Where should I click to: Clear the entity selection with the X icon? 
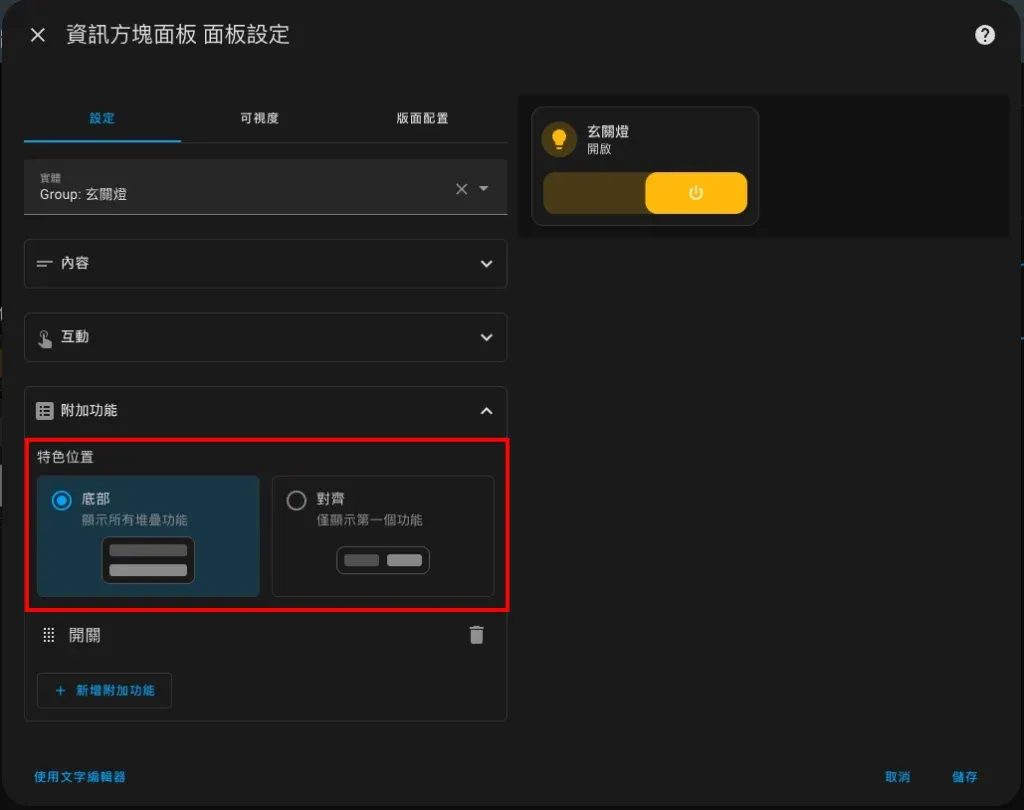tap(461, 188)
